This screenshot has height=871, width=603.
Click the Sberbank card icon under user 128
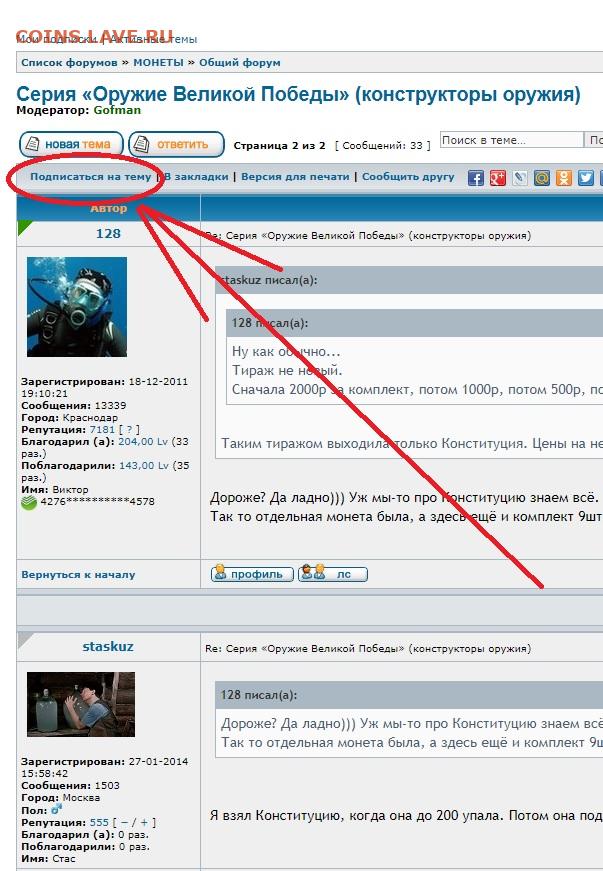click(x=29, y=502)
